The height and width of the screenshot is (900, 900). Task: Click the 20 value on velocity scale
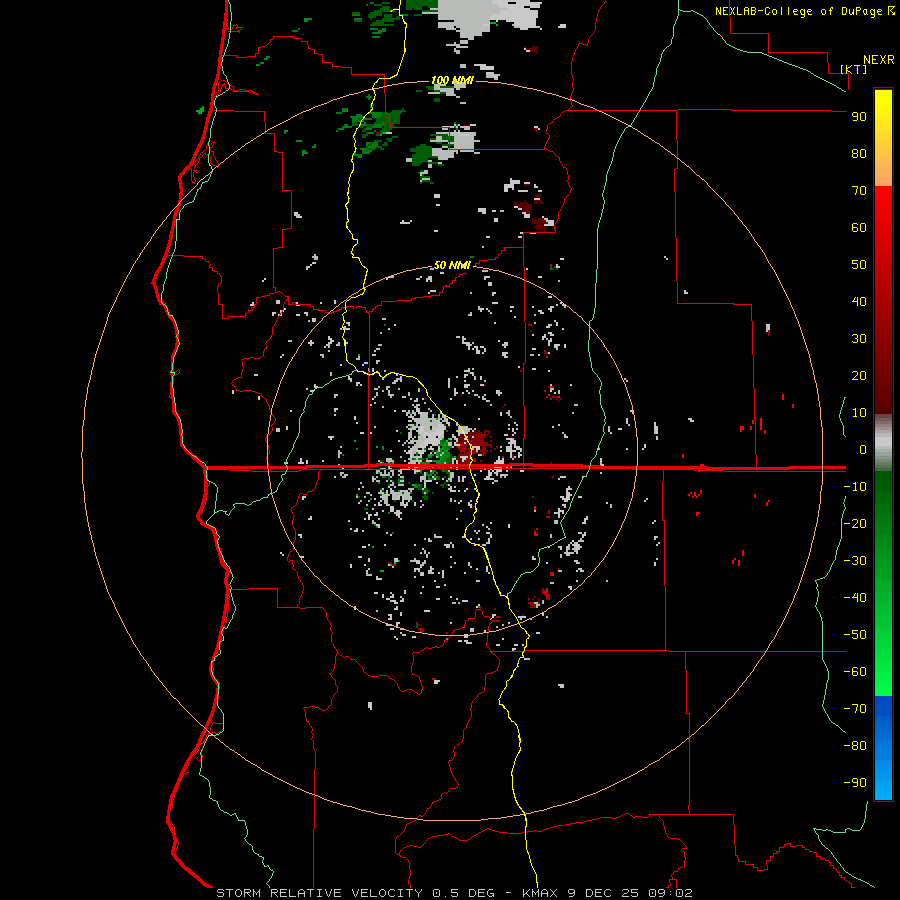[x=859, y=375]
